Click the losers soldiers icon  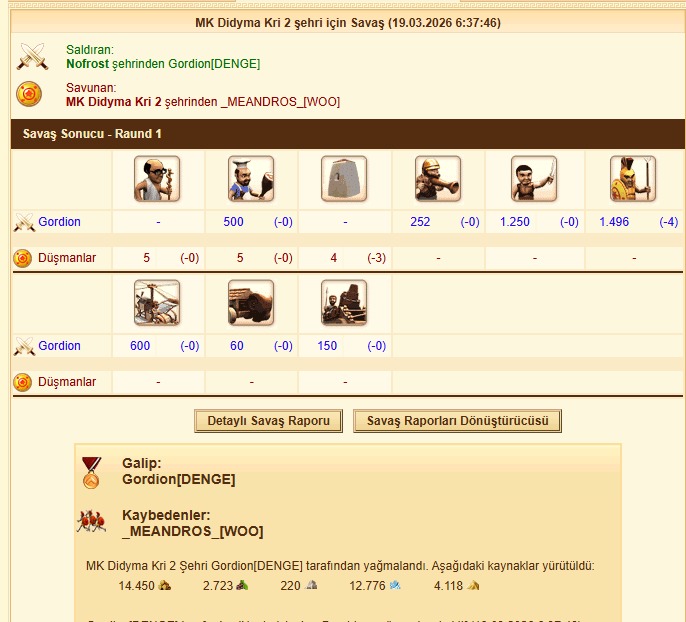tap(91, 521)
